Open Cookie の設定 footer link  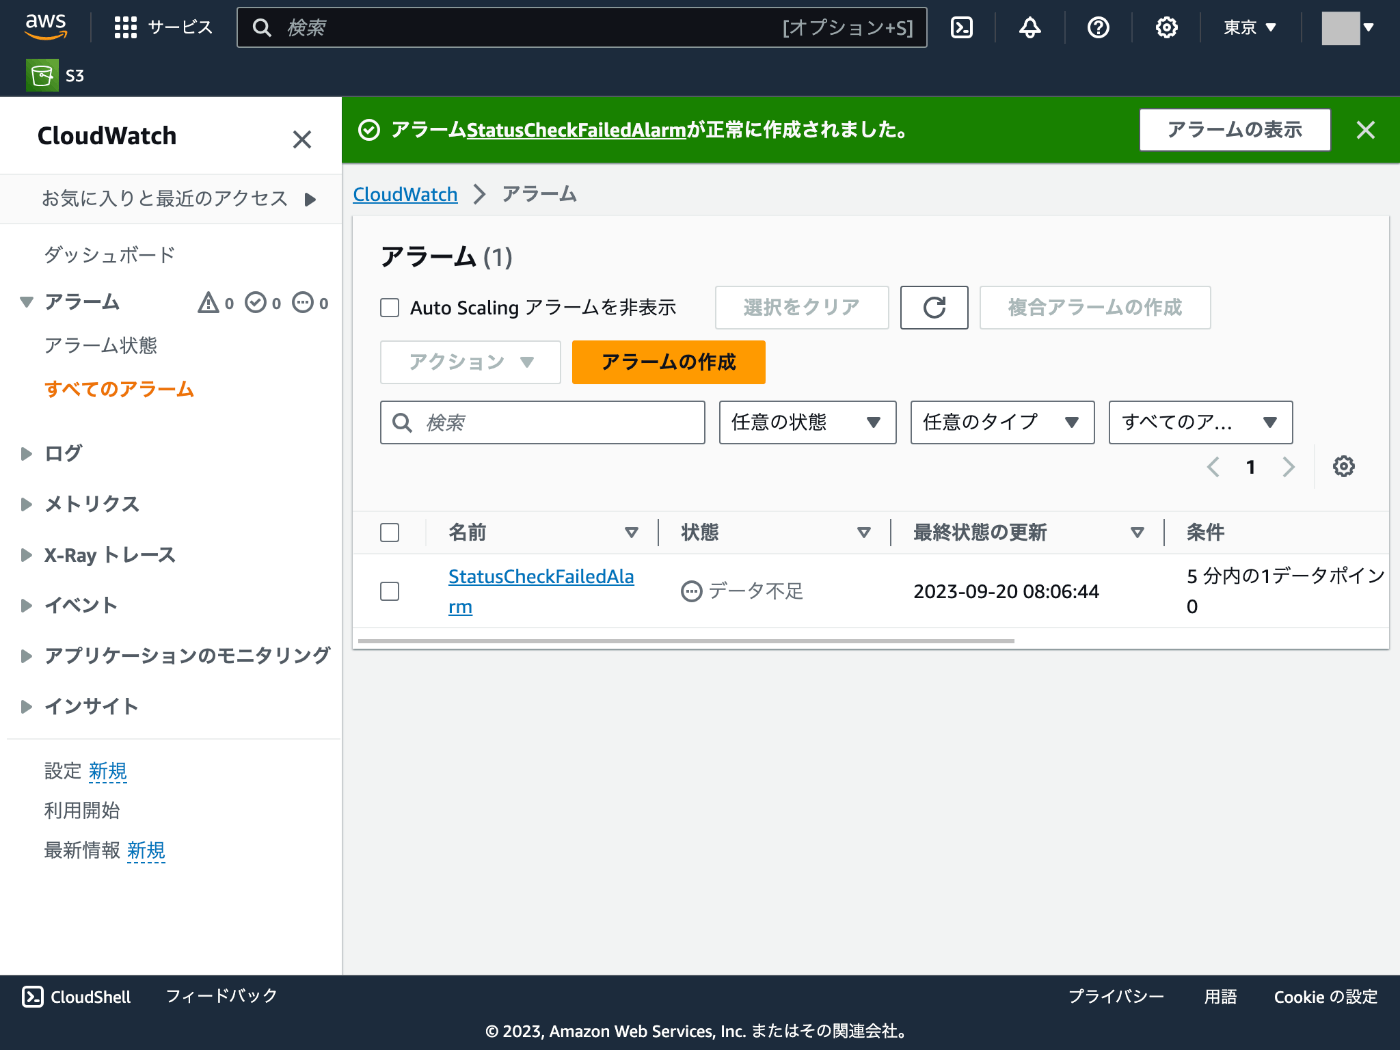click(1326, 997)
